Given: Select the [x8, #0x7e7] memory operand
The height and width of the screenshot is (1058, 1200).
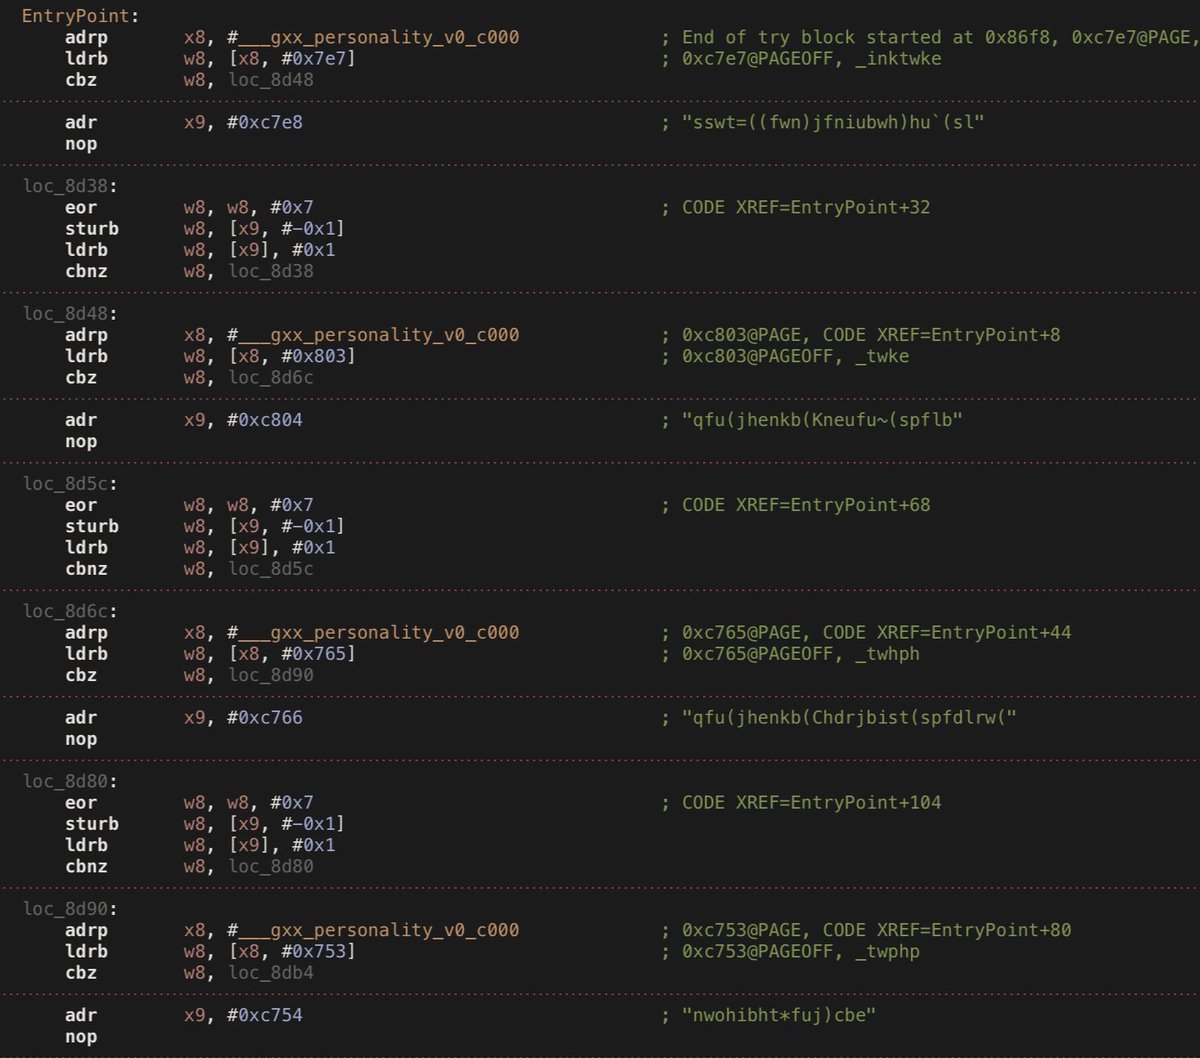Looking at the screenshot, I should point(292,58).
